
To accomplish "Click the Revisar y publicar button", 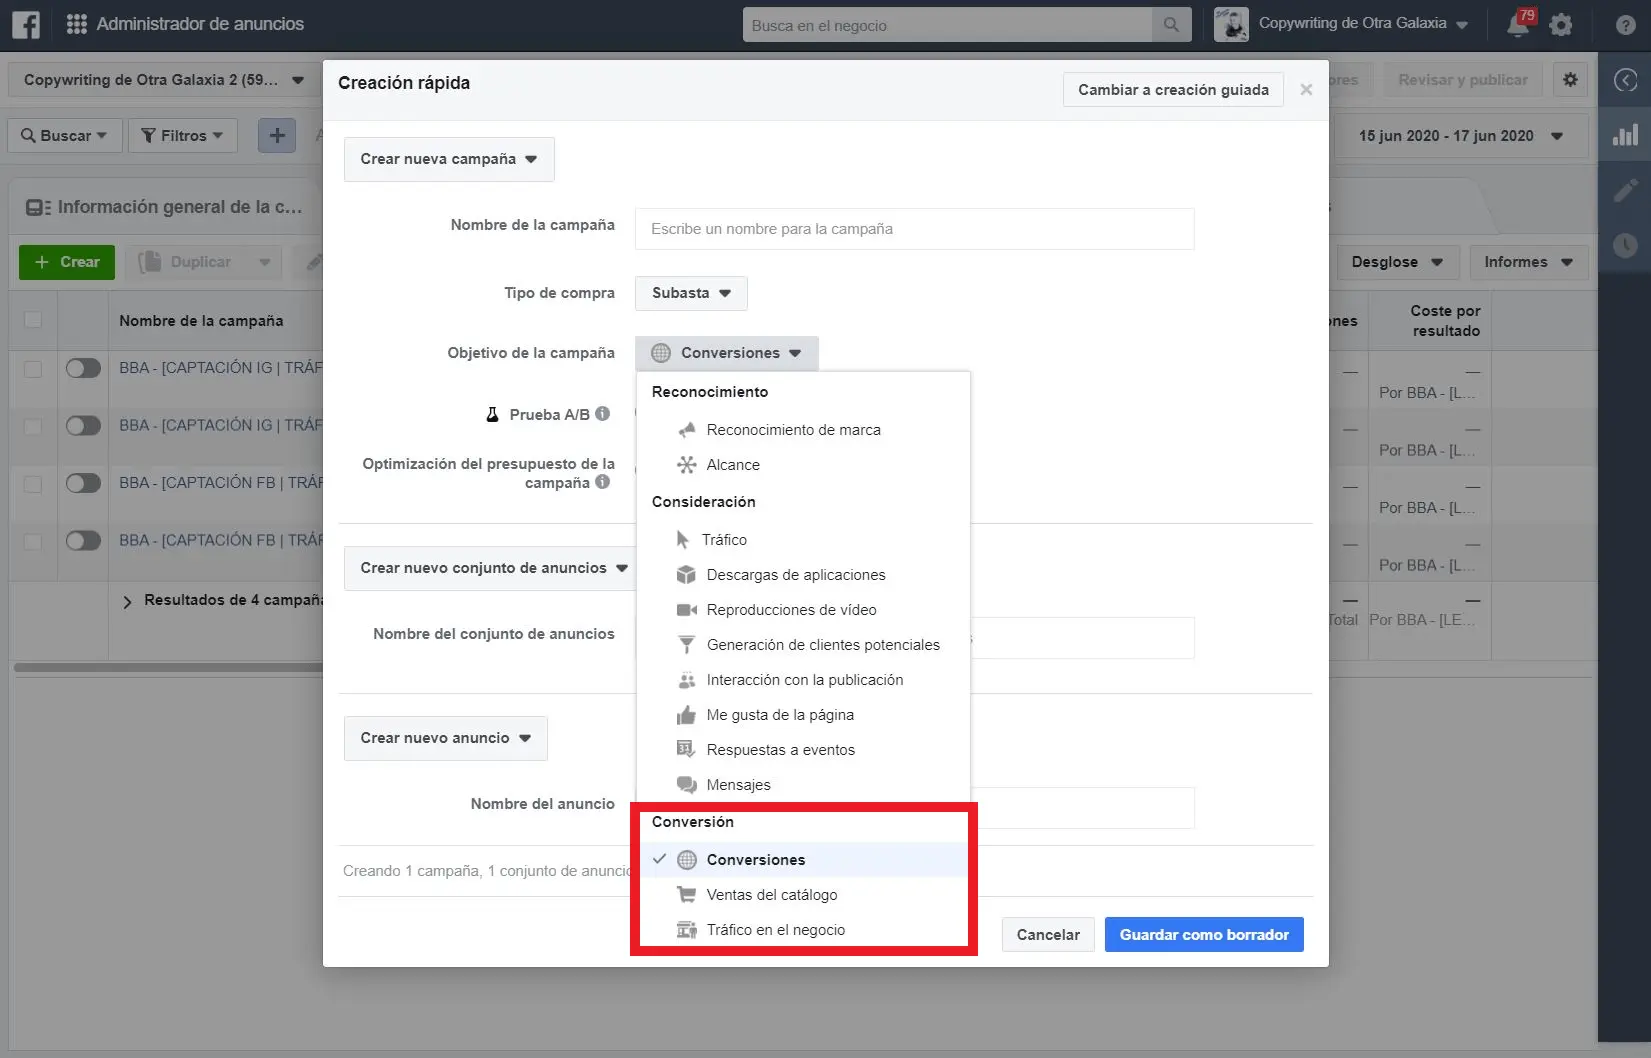I will pyautogui.click(x=1463, y=80).
